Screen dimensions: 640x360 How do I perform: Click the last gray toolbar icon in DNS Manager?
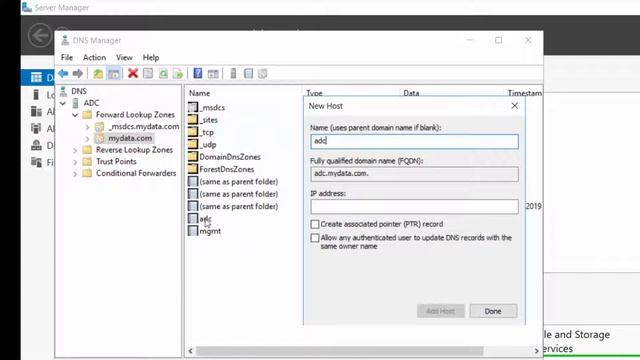(x=263, y=73)
